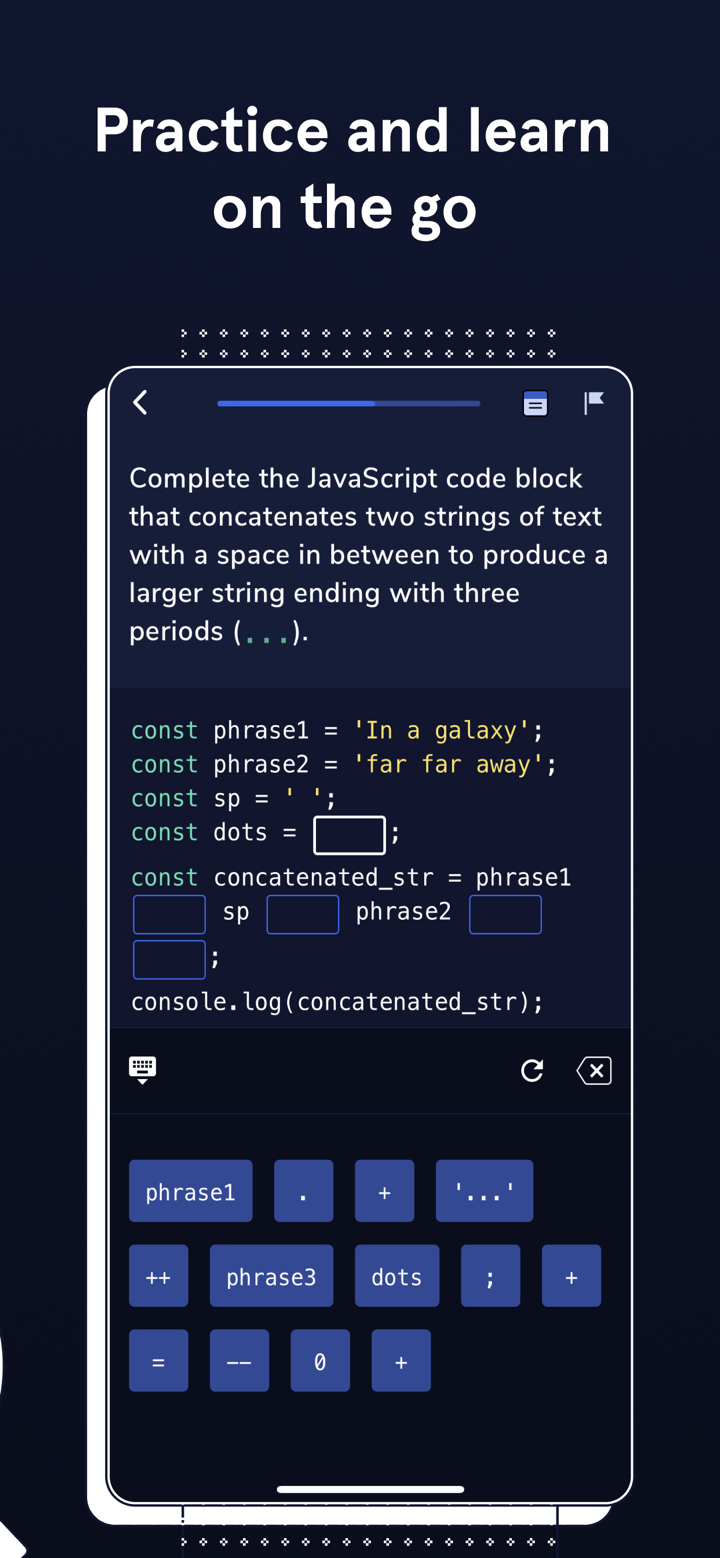
Task: Select the phrase1 answer token
Action: tap(190, 1191)
